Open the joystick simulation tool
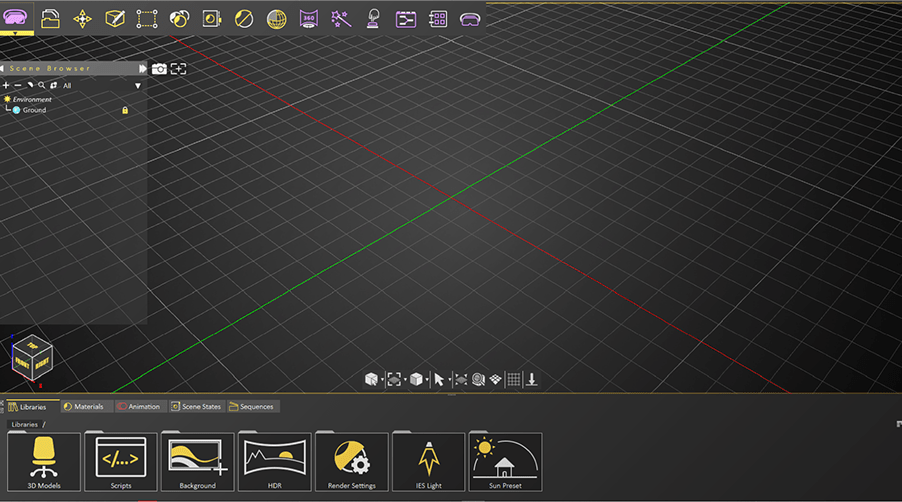The image size is (902, 502). [x=373, y=19]
